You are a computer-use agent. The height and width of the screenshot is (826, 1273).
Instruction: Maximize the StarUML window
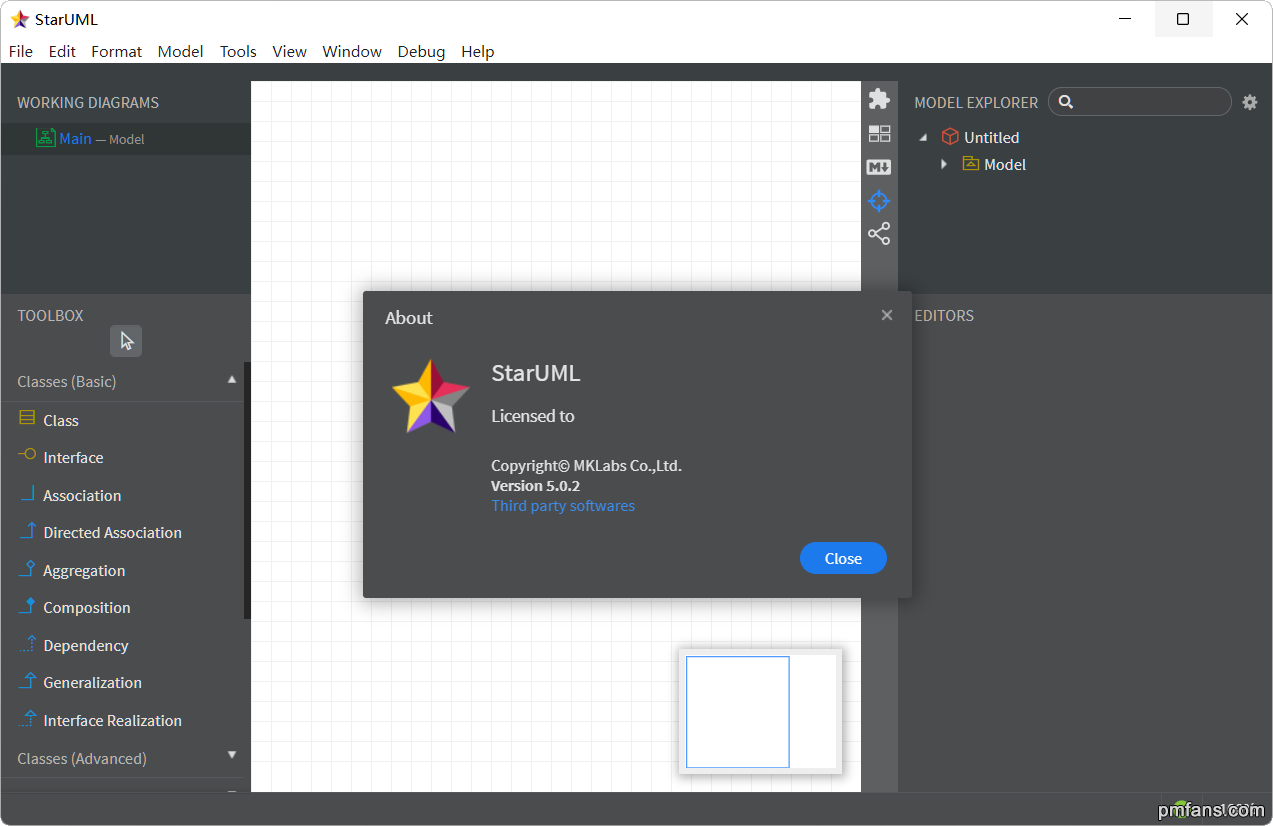[1183, 19]
